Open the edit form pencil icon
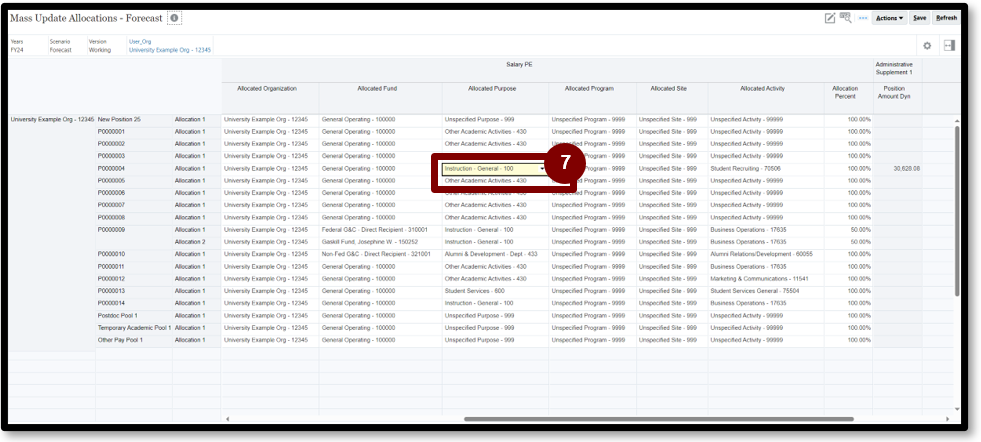Screen dimensions: 981x442 point(830,18)
